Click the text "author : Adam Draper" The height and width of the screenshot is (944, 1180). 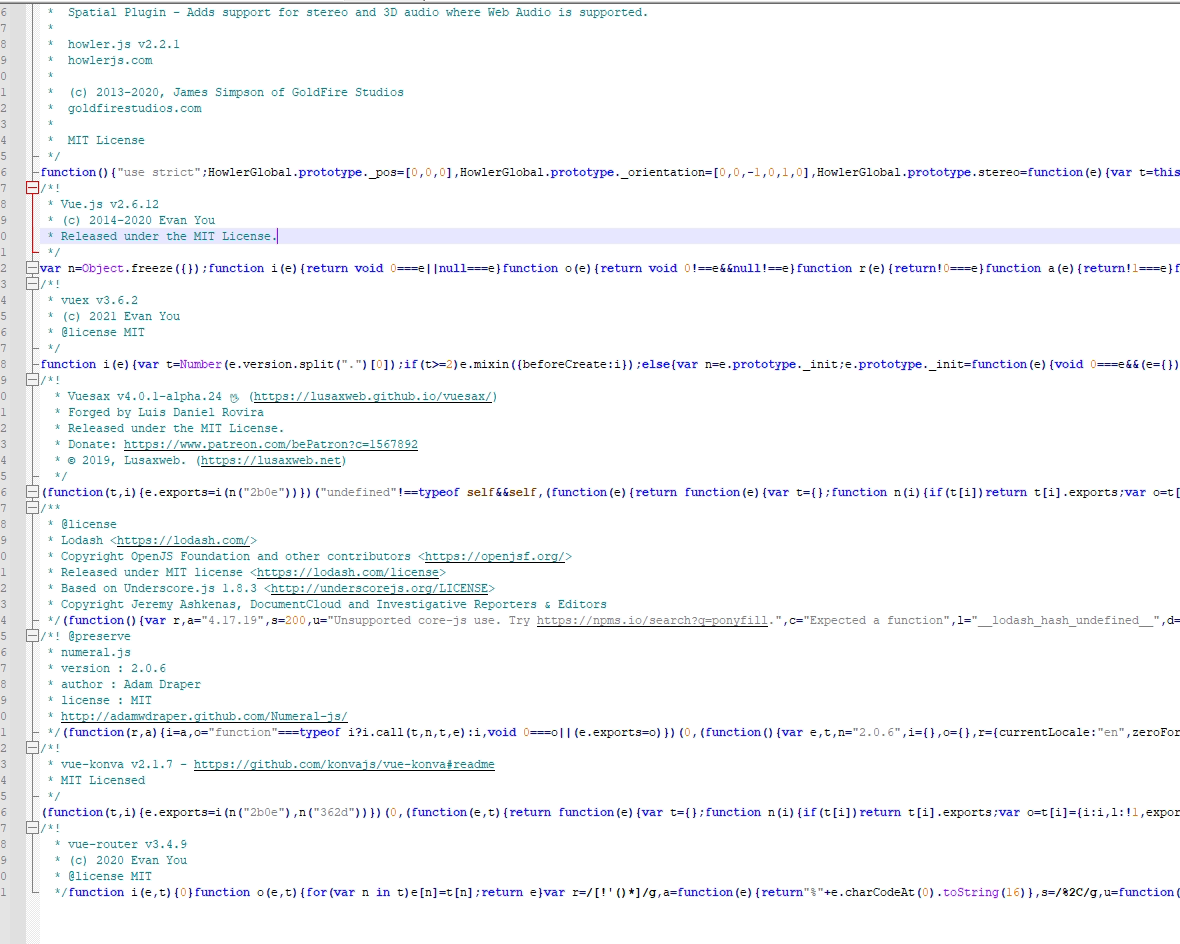(131, 684)
